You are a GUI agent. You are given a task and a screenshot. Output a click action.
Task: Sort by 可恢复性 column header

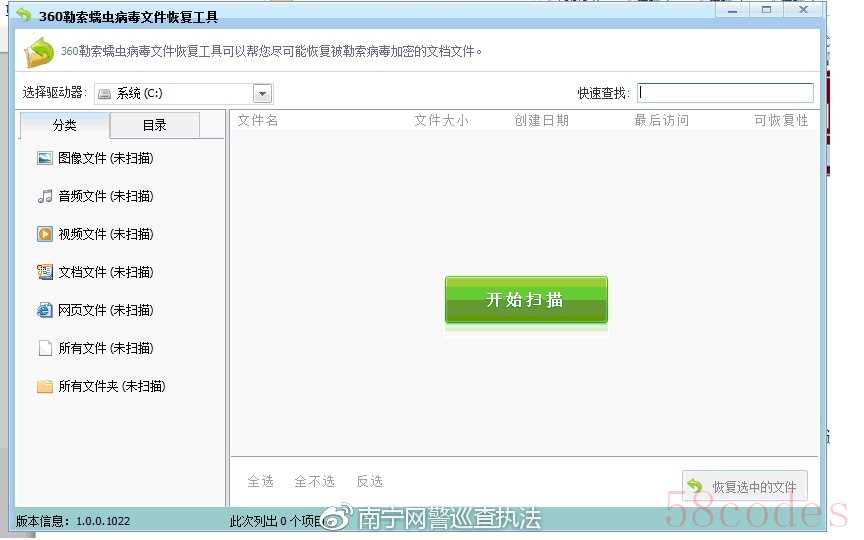point(781,120)
